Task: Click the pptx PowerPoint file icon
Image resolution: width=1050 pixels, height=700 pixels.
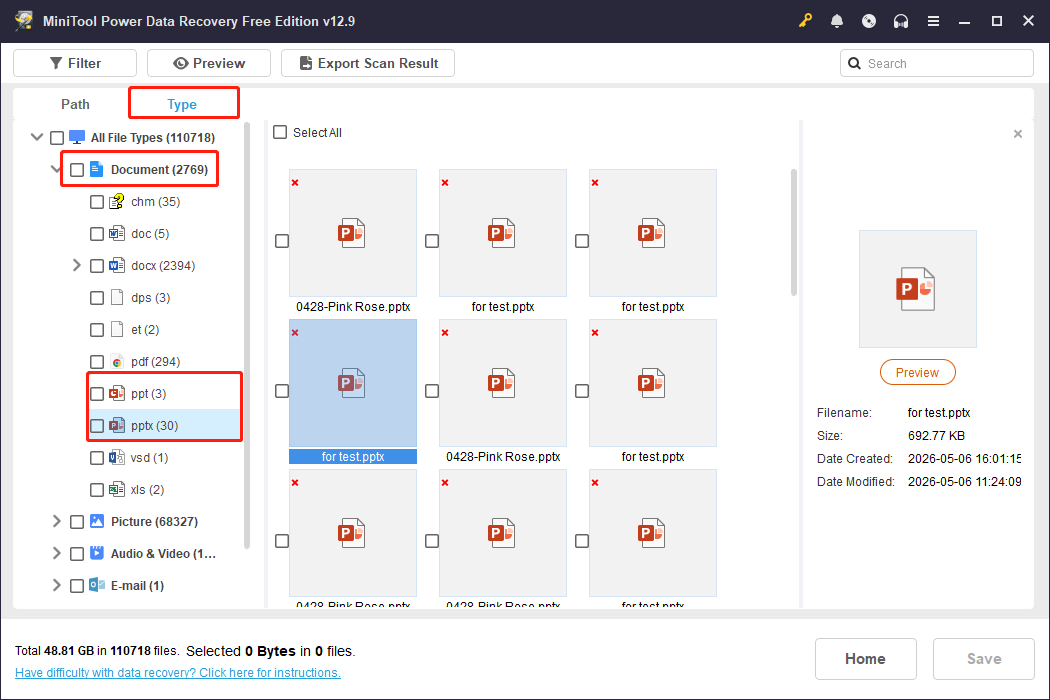Action: click(117, 425)
